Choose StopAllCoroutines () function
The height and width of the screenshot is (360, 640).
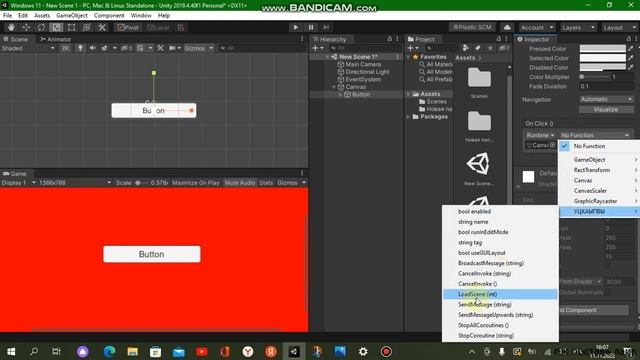click(500, 325)
